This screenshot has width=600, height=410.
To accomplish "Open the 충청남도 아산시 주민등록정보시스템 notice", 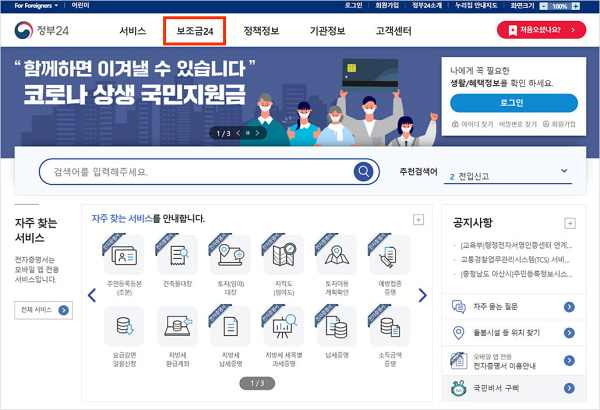I will pos(516,274).
